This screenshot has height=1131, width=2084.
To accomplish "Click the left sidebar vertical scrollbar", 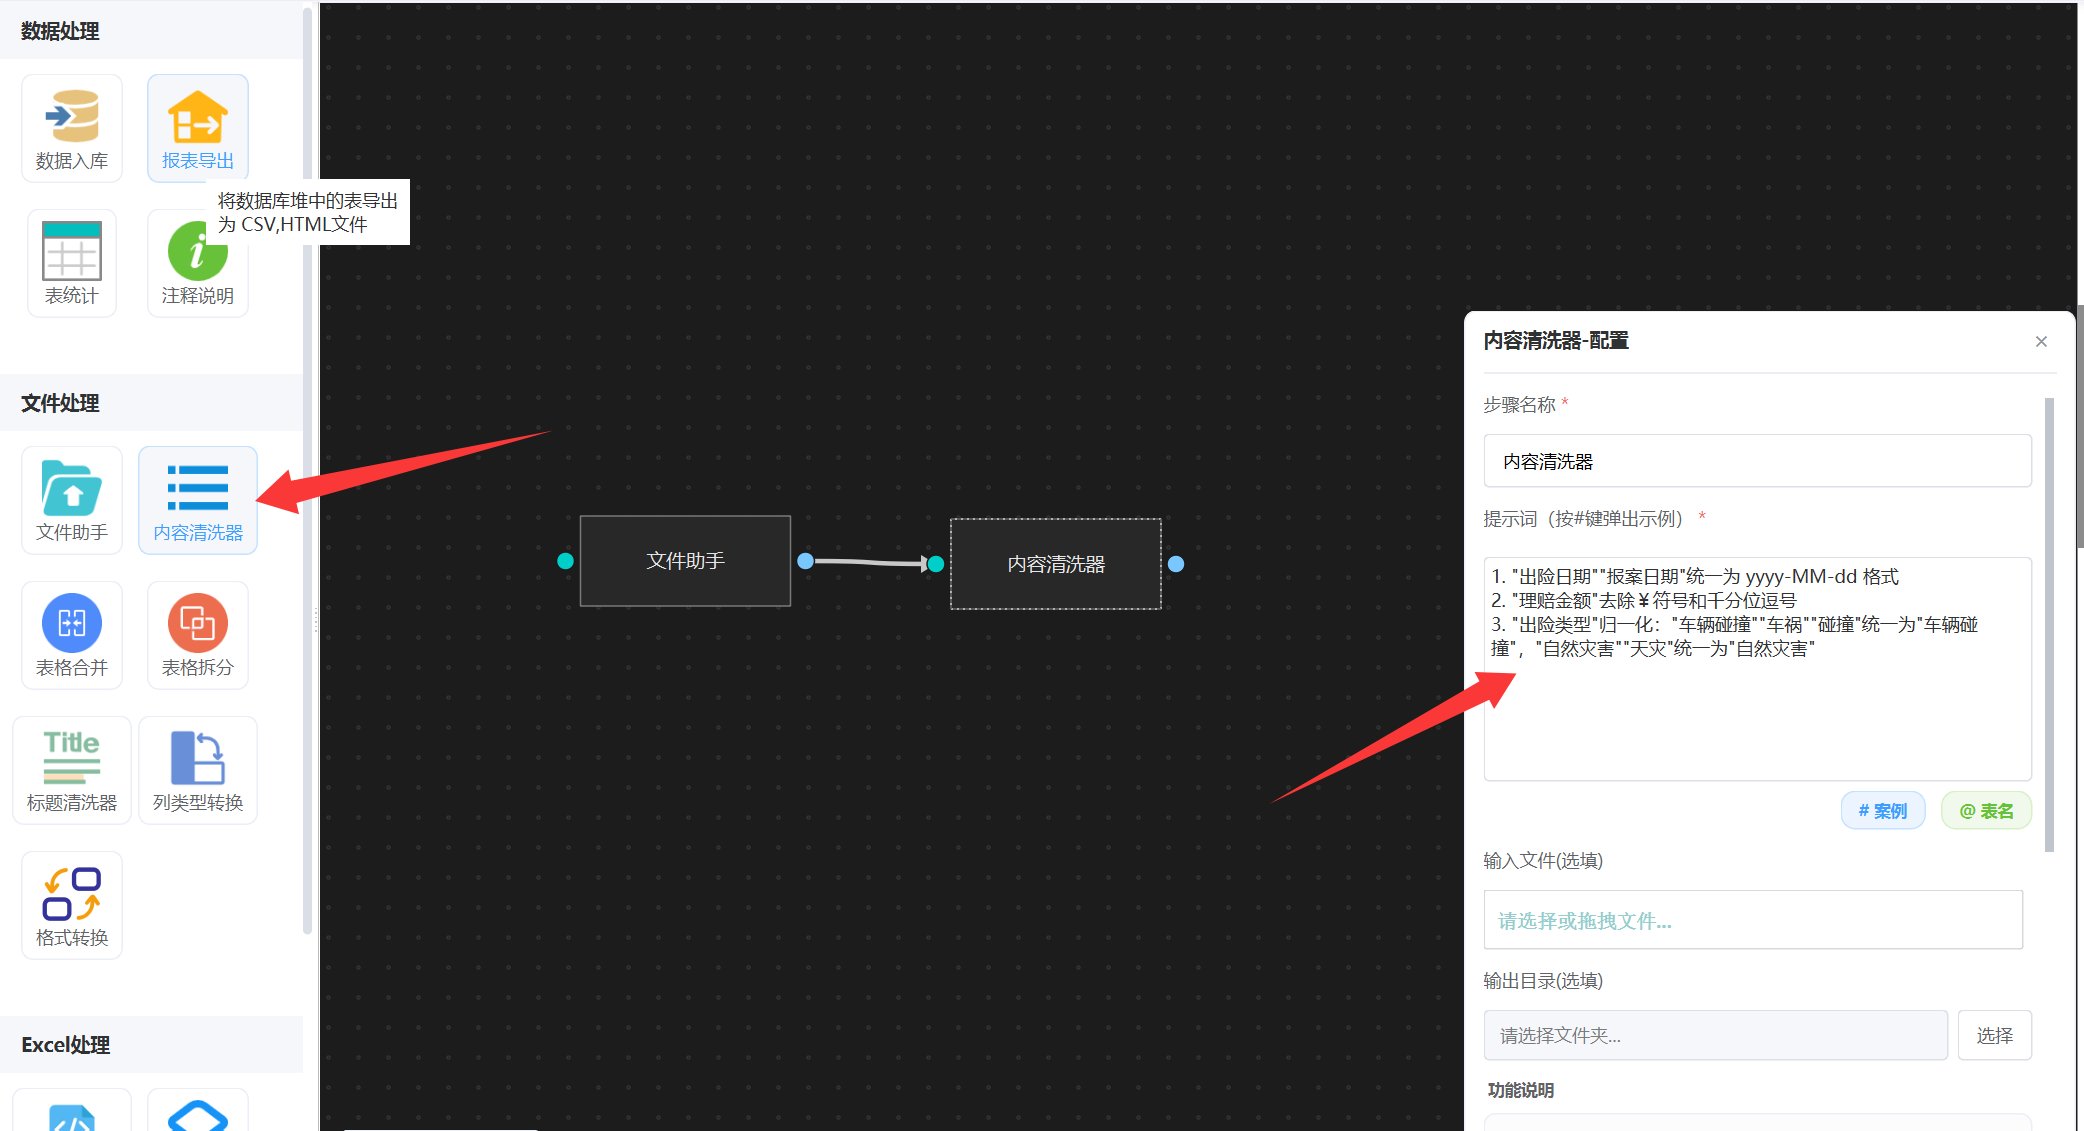I will (307, 470).
